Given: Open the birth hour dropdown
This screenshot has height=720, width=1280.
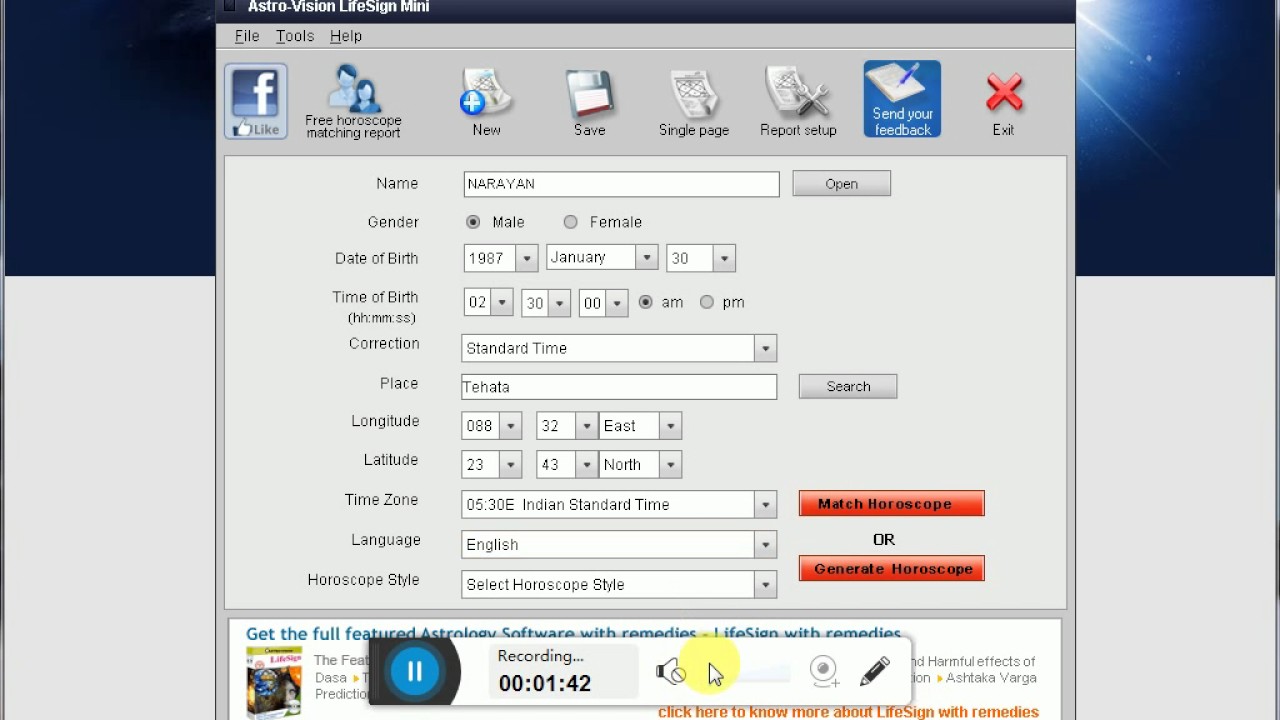Looking at the screenshot, I should point(502,303).
